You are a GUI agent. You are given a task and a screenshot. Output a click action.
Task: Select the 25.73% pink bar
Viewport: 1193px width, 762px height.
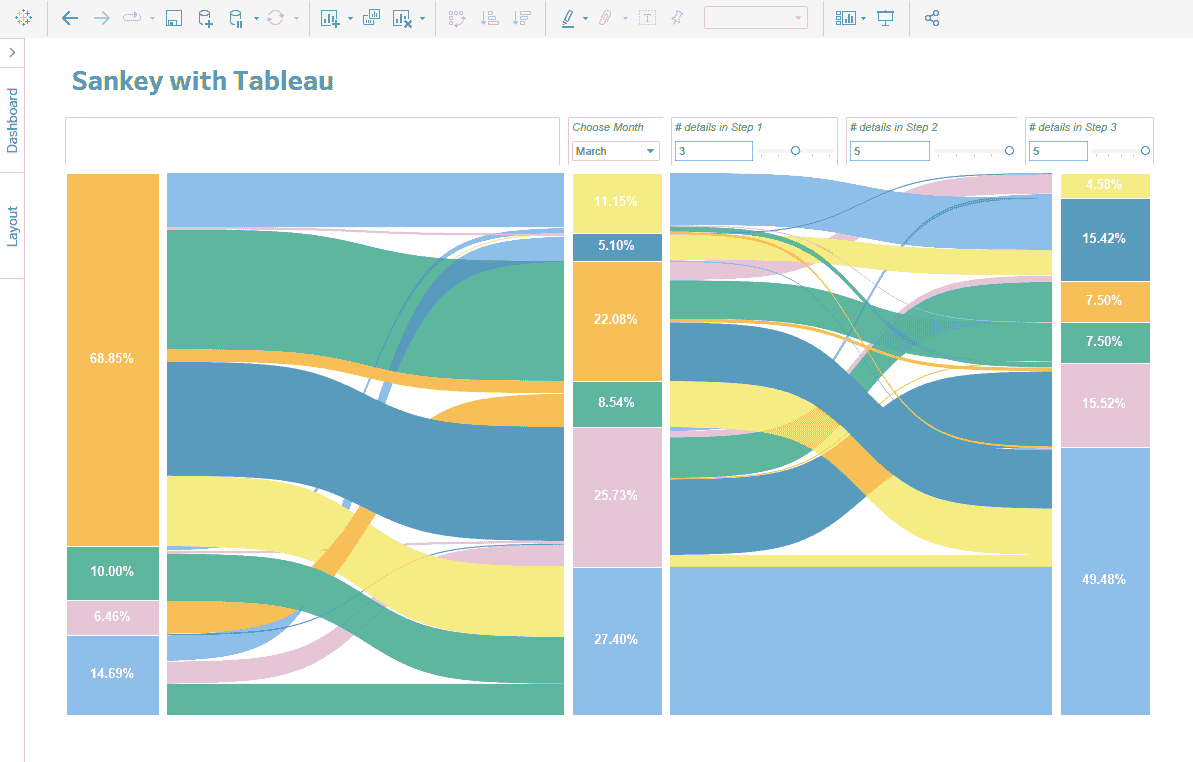point(617,497)
